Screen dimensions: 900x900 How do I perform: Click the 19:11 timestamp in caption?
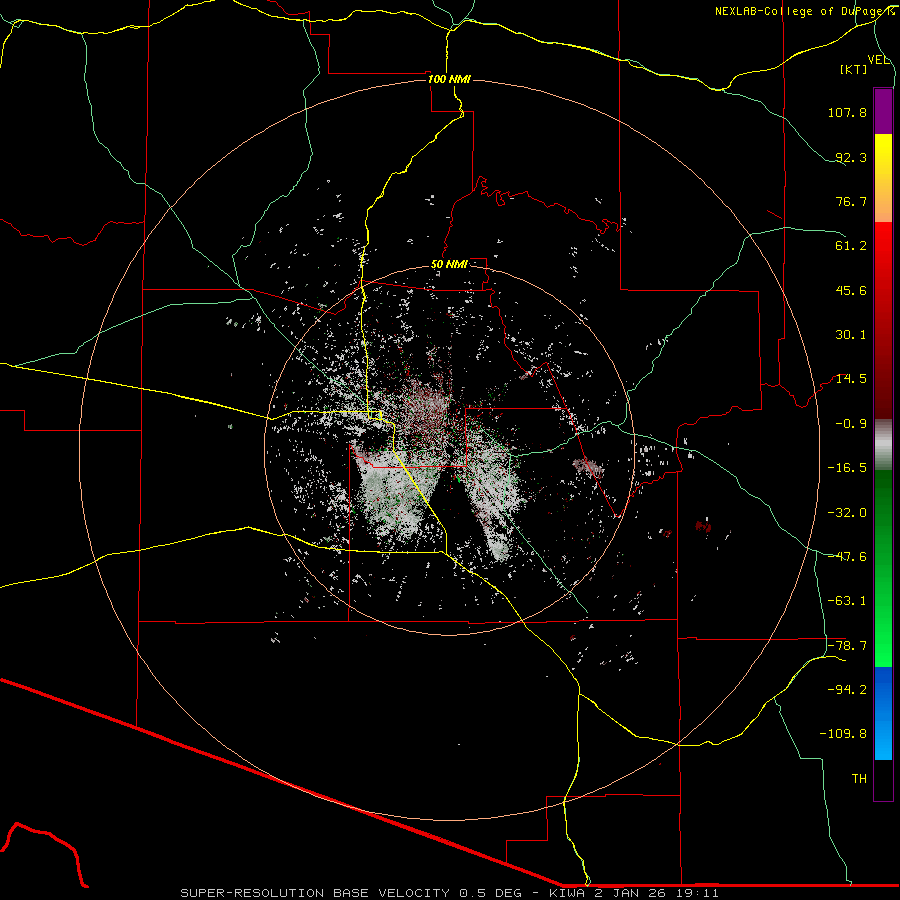click(x=697, y=893)
